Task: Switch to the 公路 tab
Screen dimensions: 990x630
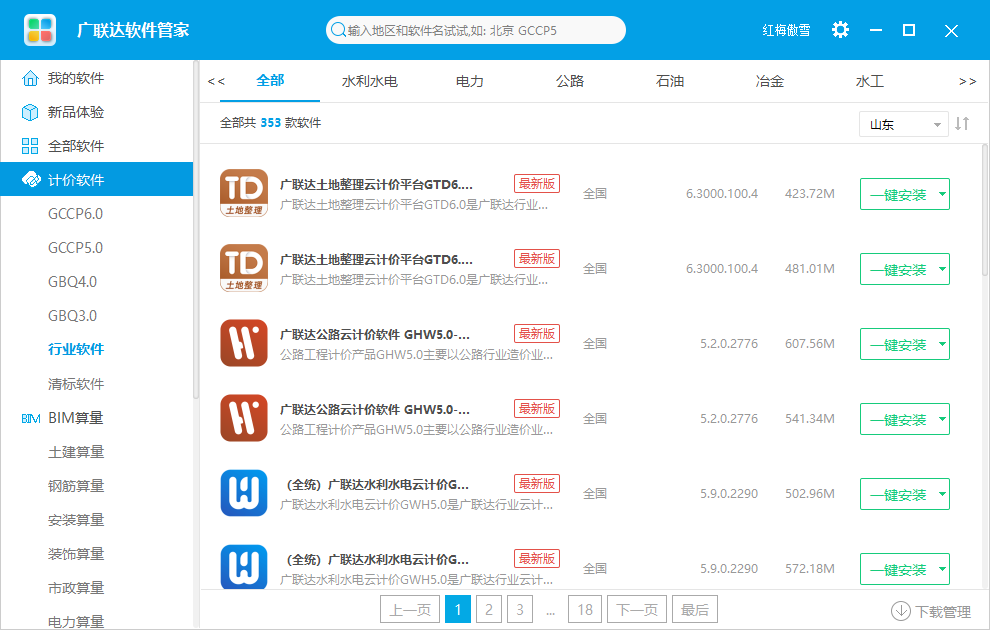Action: [x=570, y=81]
